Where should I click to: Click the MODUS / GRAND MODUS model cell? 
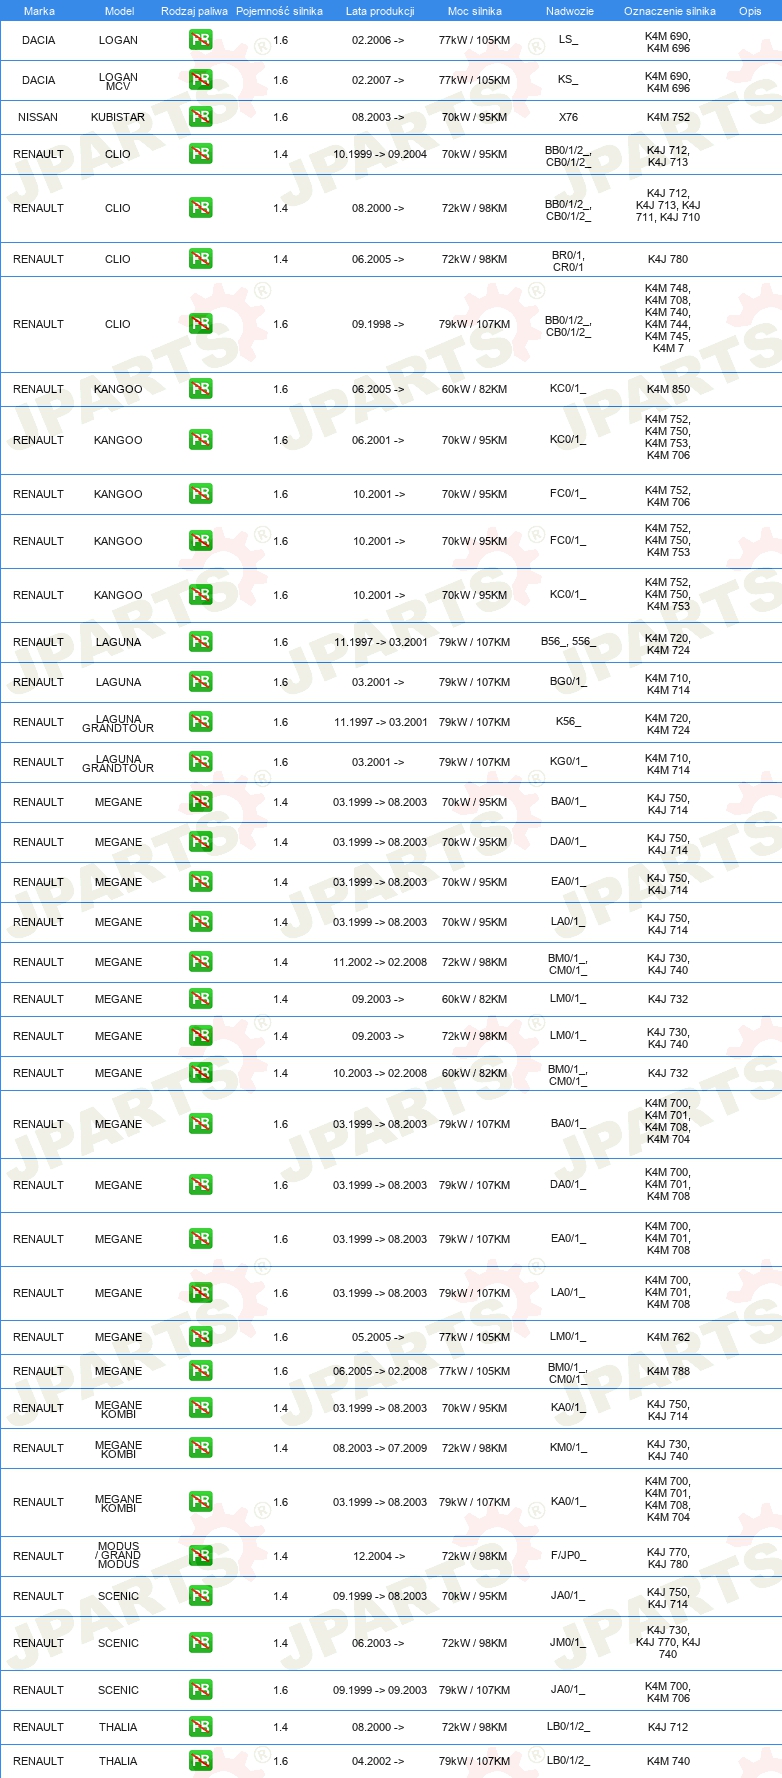click(x=118, y=1556)
